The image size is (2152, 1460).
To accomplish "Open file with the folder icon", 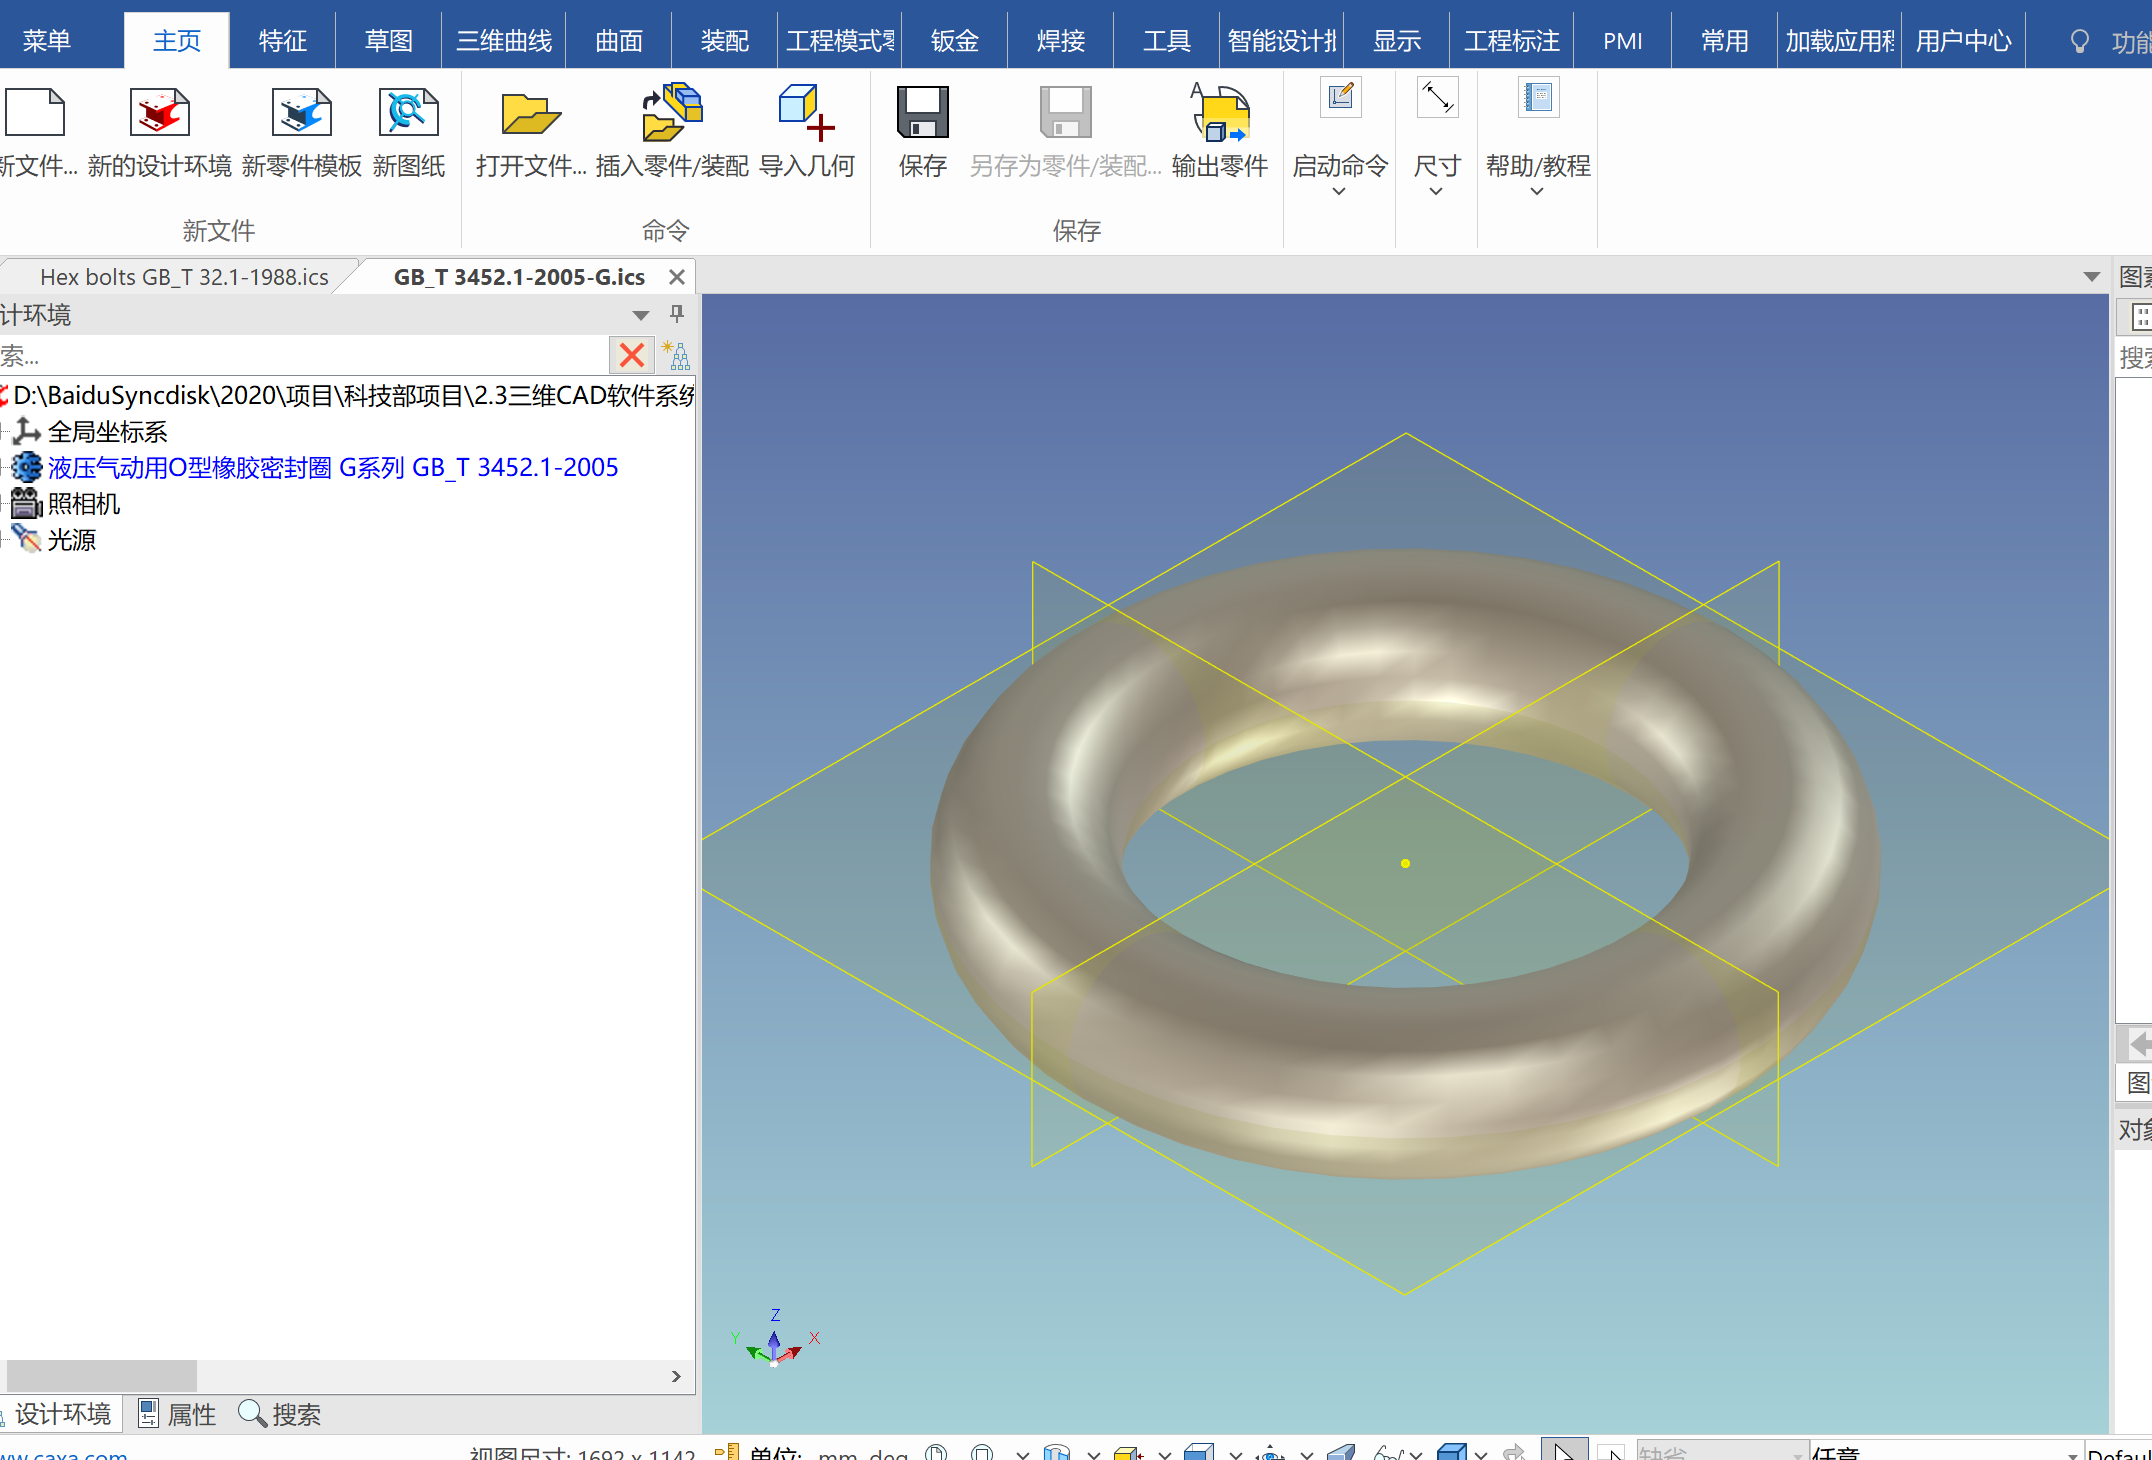I will (x=530, y=114).
